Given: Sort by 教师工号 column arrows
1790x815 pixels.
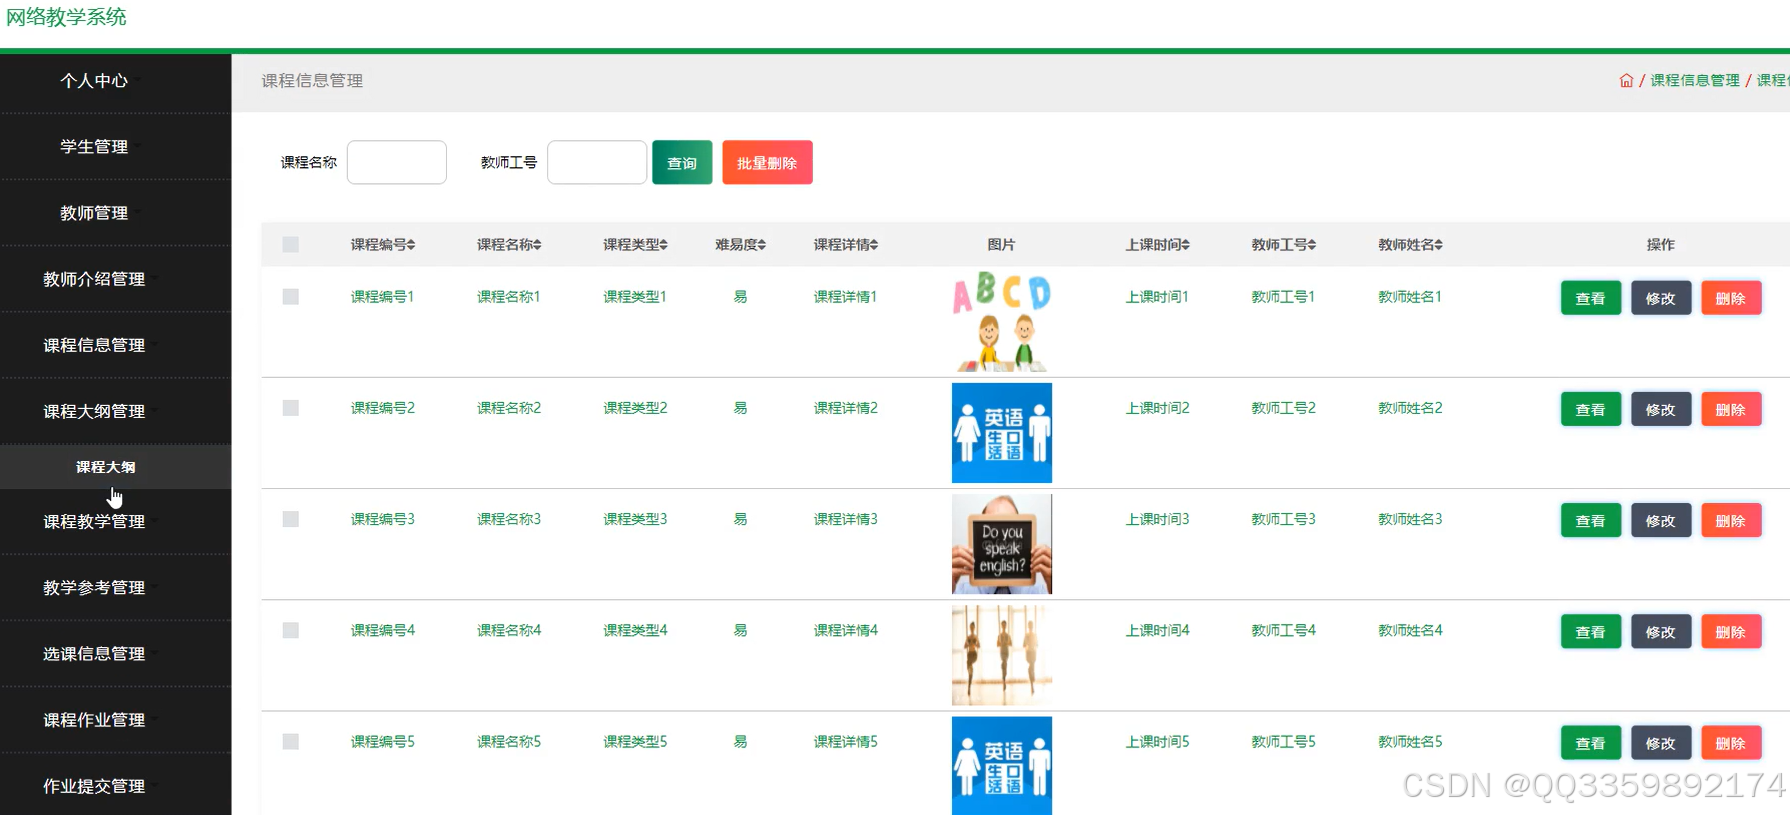Looking at the screenshot, I should coord(1312,245).
